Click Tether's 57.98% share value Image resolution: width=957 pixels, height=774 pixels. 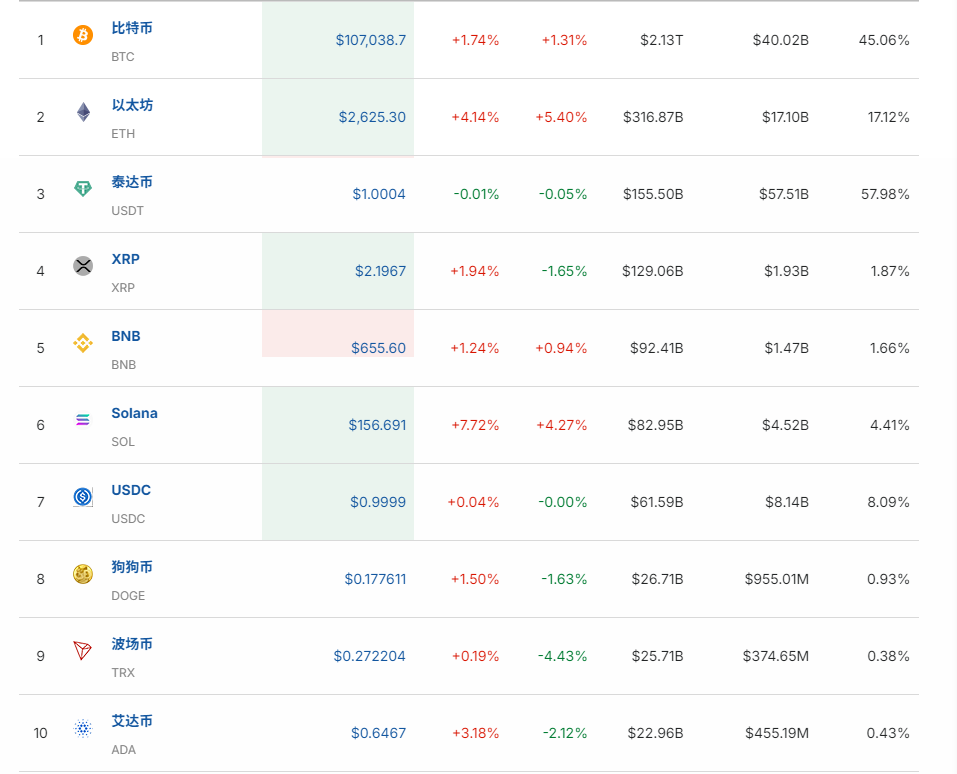886,194
